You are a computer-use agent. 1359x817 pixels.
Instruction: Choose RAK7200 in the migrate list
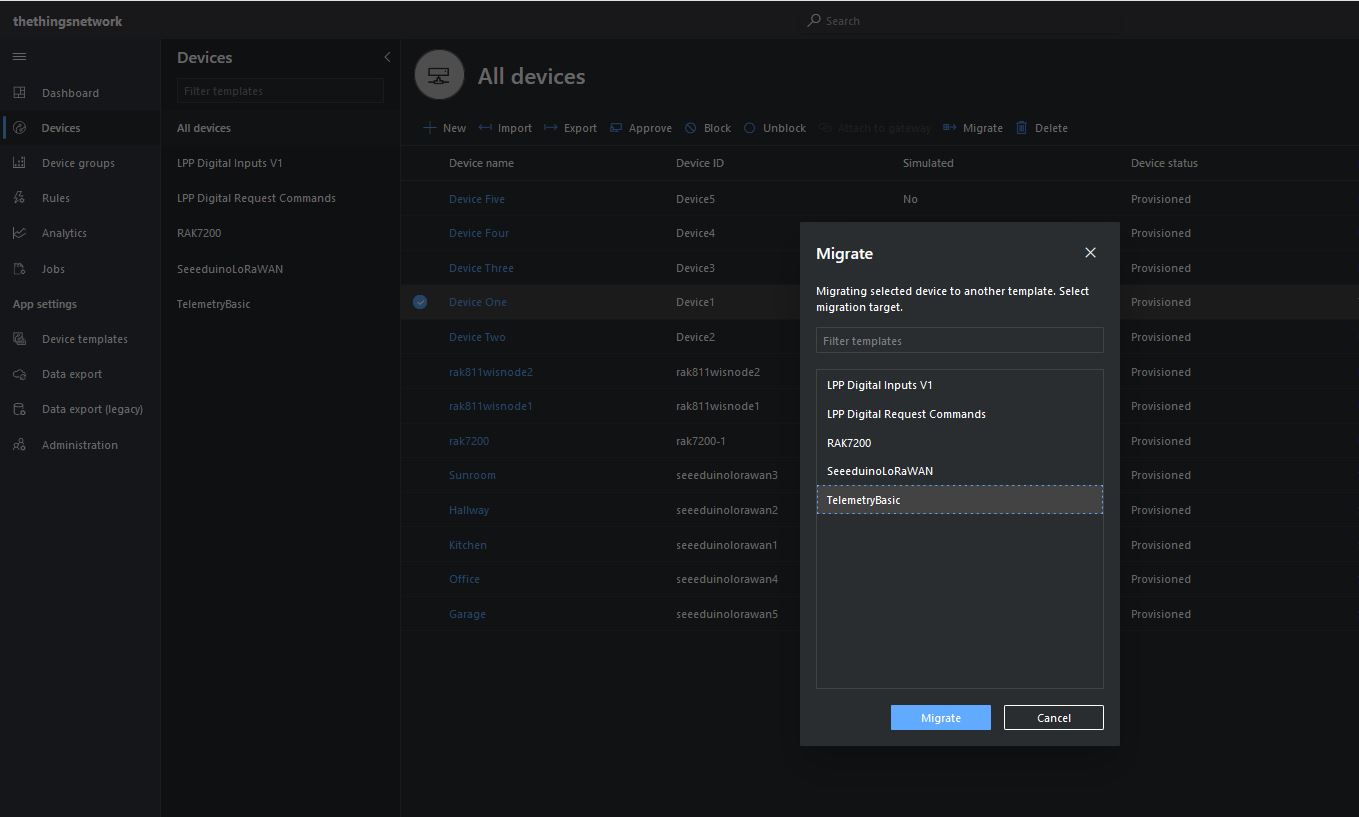(849, 443)
